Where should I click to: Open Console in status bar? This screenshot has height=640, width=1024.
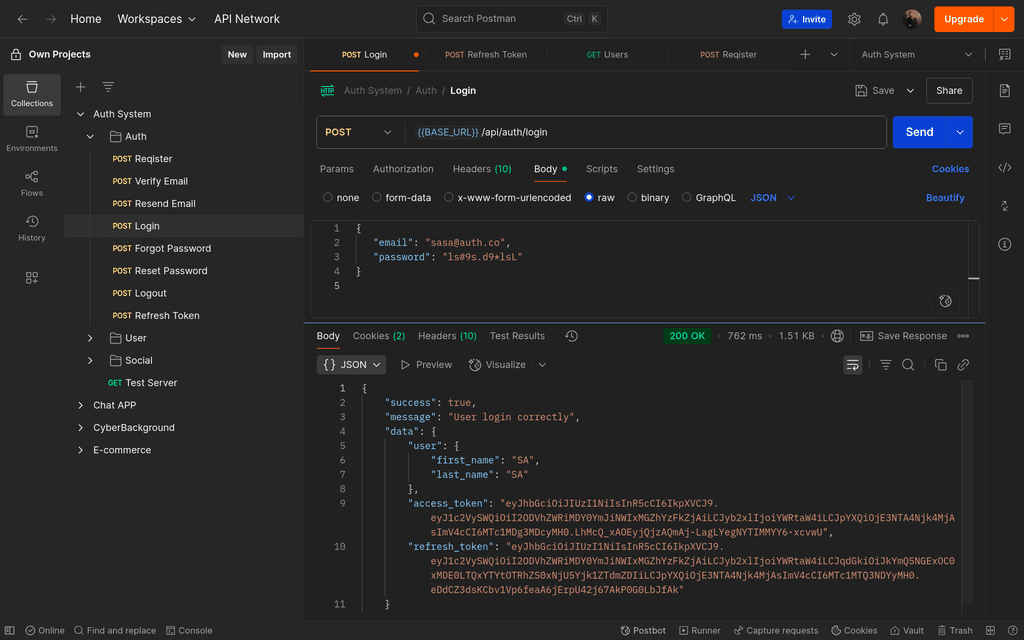[x=189, y=630]
